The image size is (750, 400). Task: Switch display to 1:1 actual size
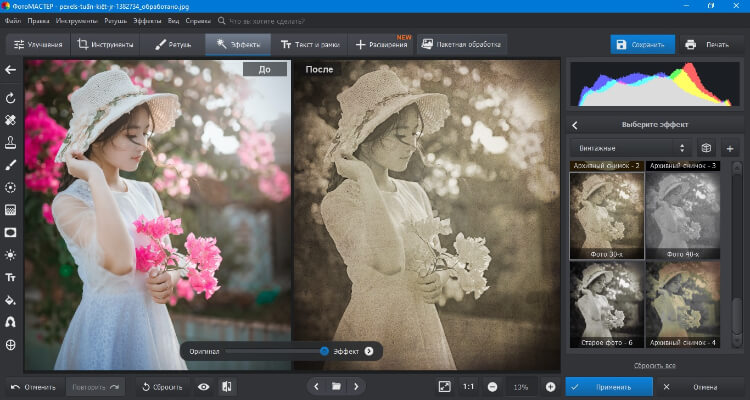(468, 386)
